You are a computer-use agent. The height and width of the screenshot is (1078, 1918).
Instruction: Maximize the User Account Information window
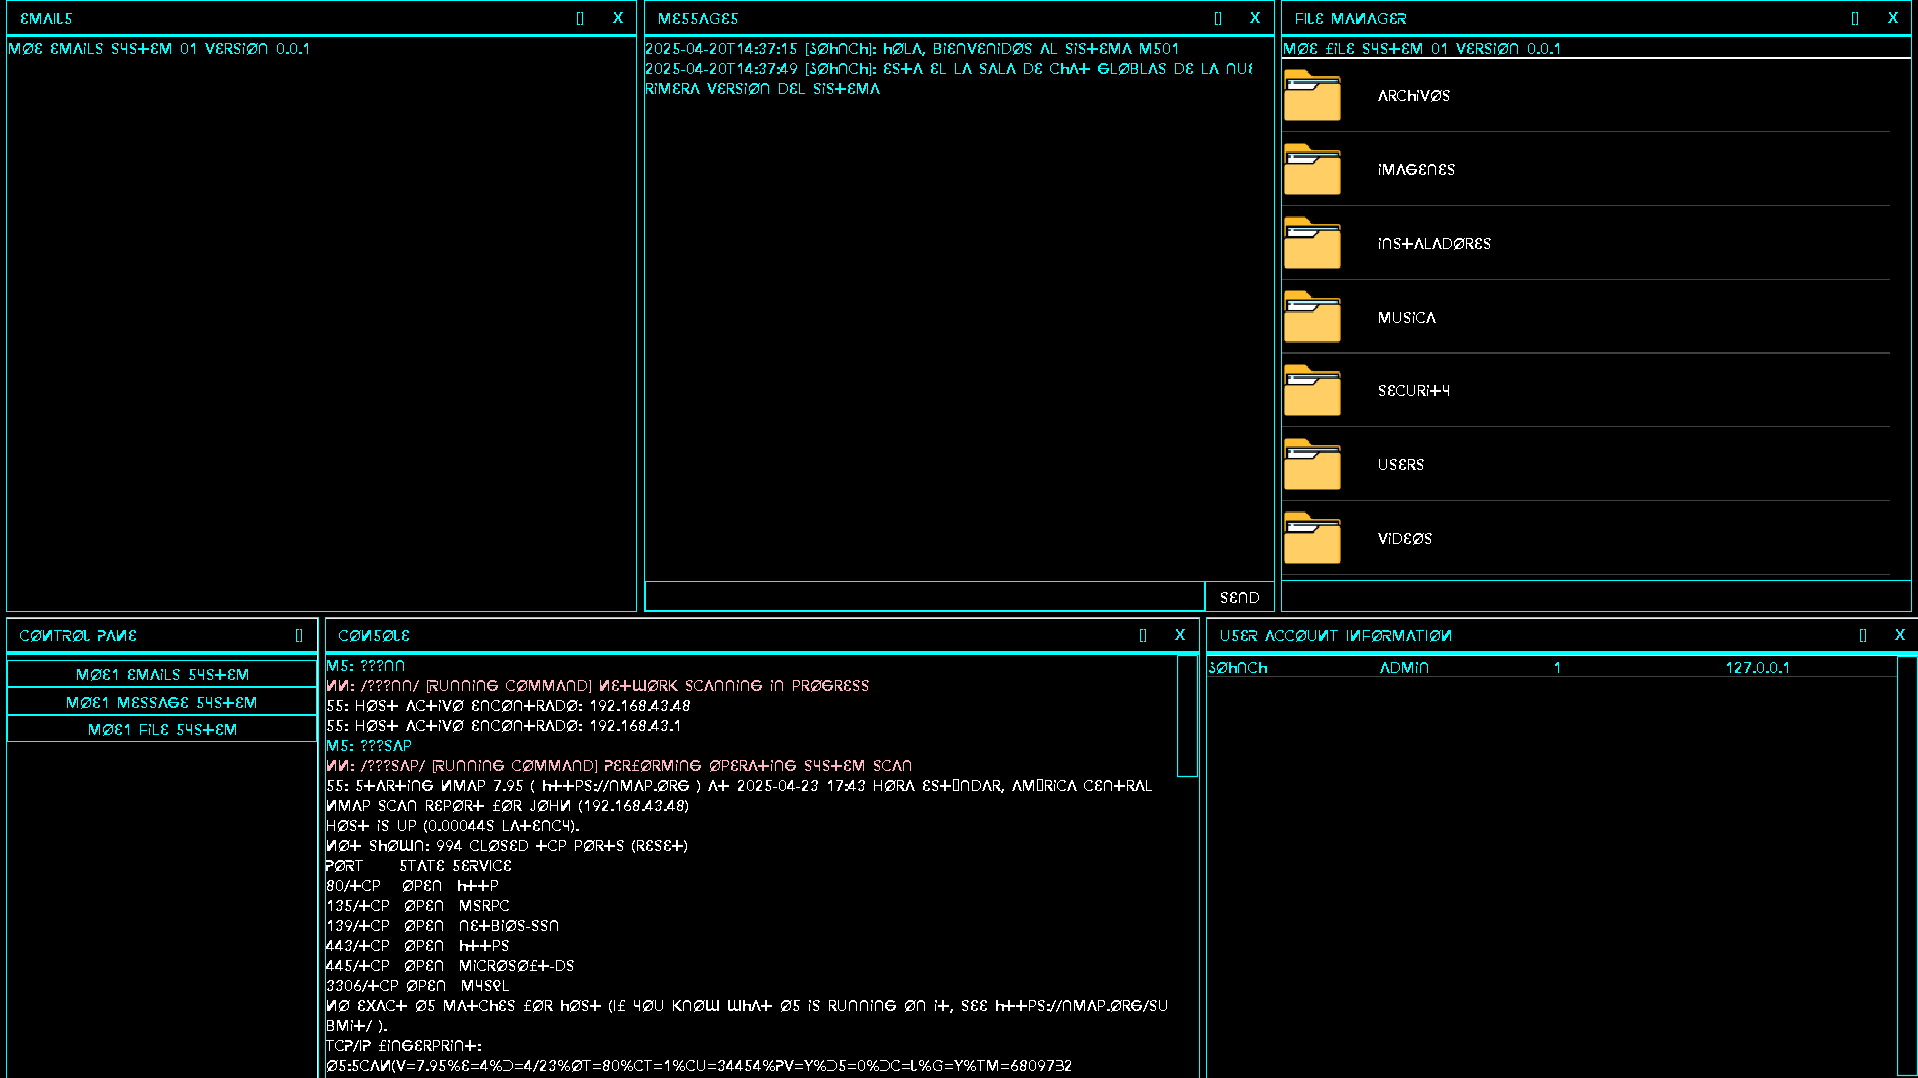[x=1863, y=635]
